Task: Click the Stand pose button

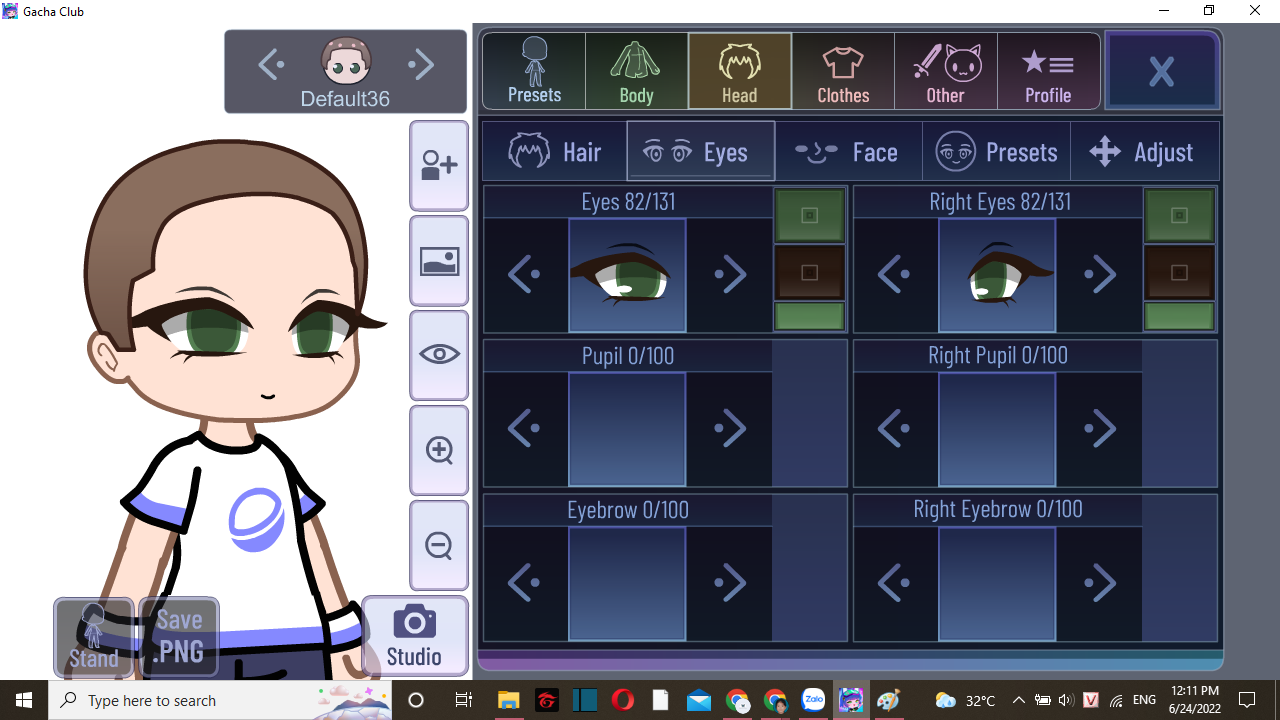Action: coord(94,637)
